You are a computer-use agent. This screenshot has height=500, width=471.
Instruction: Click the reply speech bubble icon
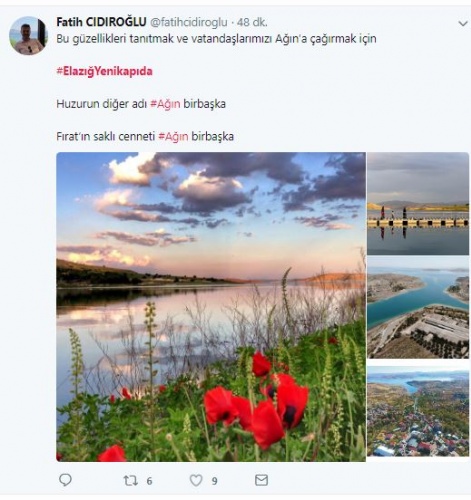click(x=65, y=480)
